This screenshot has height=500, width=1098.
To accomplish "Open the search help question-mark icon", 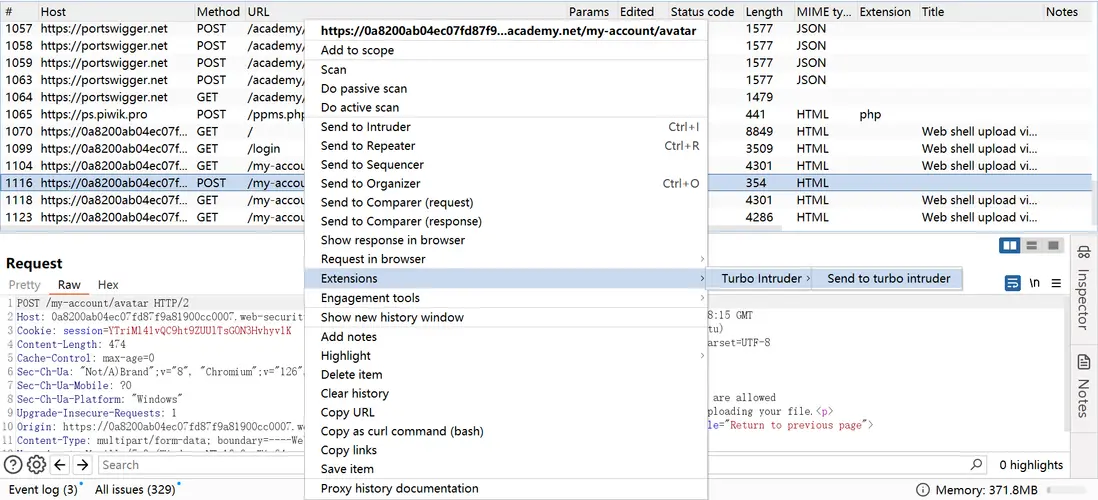I will [x=13, y=465].
